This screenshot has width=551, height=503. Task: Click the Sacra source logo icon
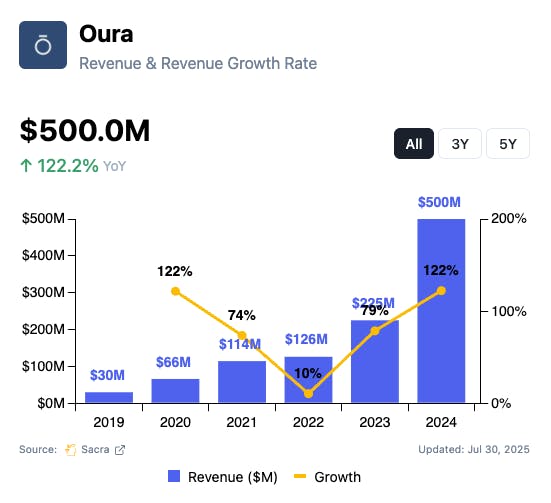coord(71,450)
